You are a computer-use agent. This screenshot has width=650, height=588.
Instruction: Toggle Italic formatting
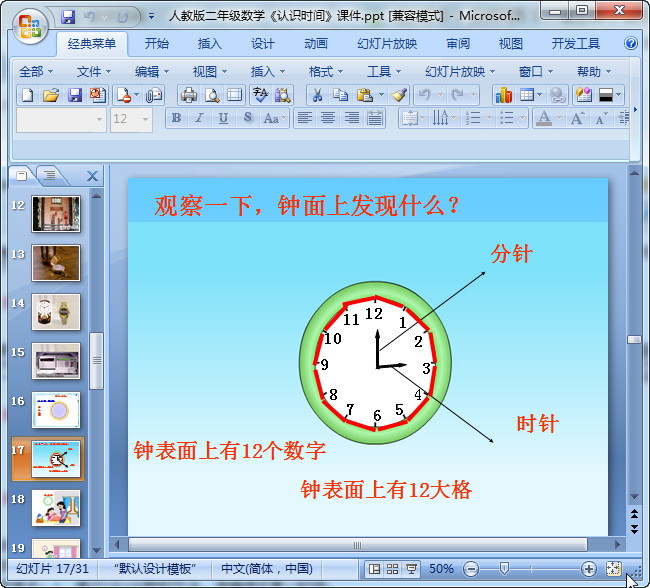(199, 118)
